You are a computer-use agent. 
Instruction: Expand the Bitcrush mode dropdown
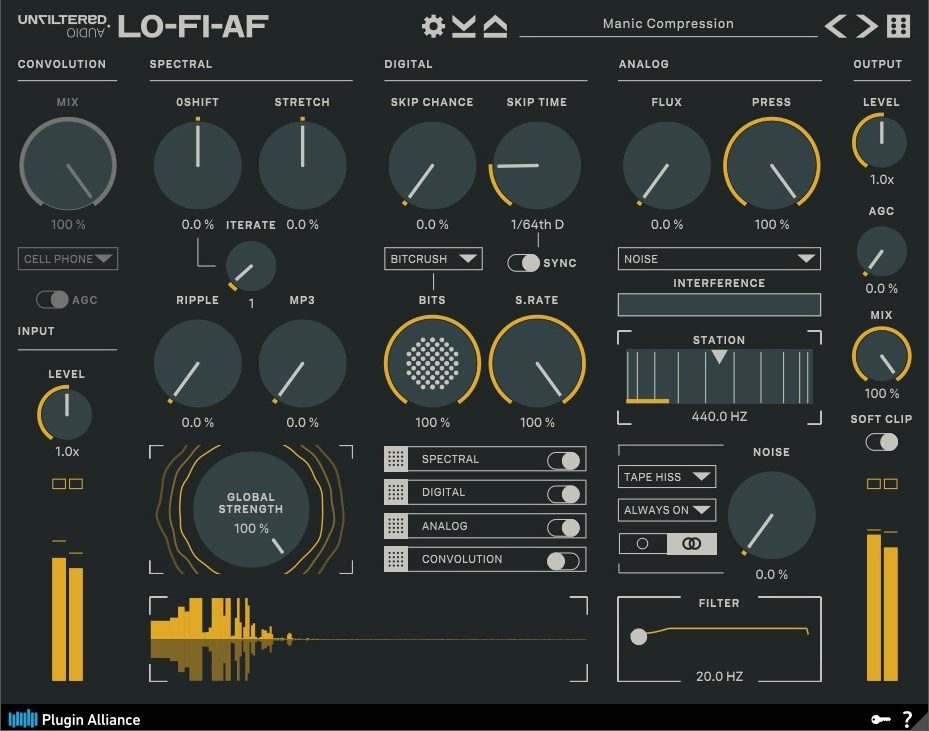[x=433, y=259]
